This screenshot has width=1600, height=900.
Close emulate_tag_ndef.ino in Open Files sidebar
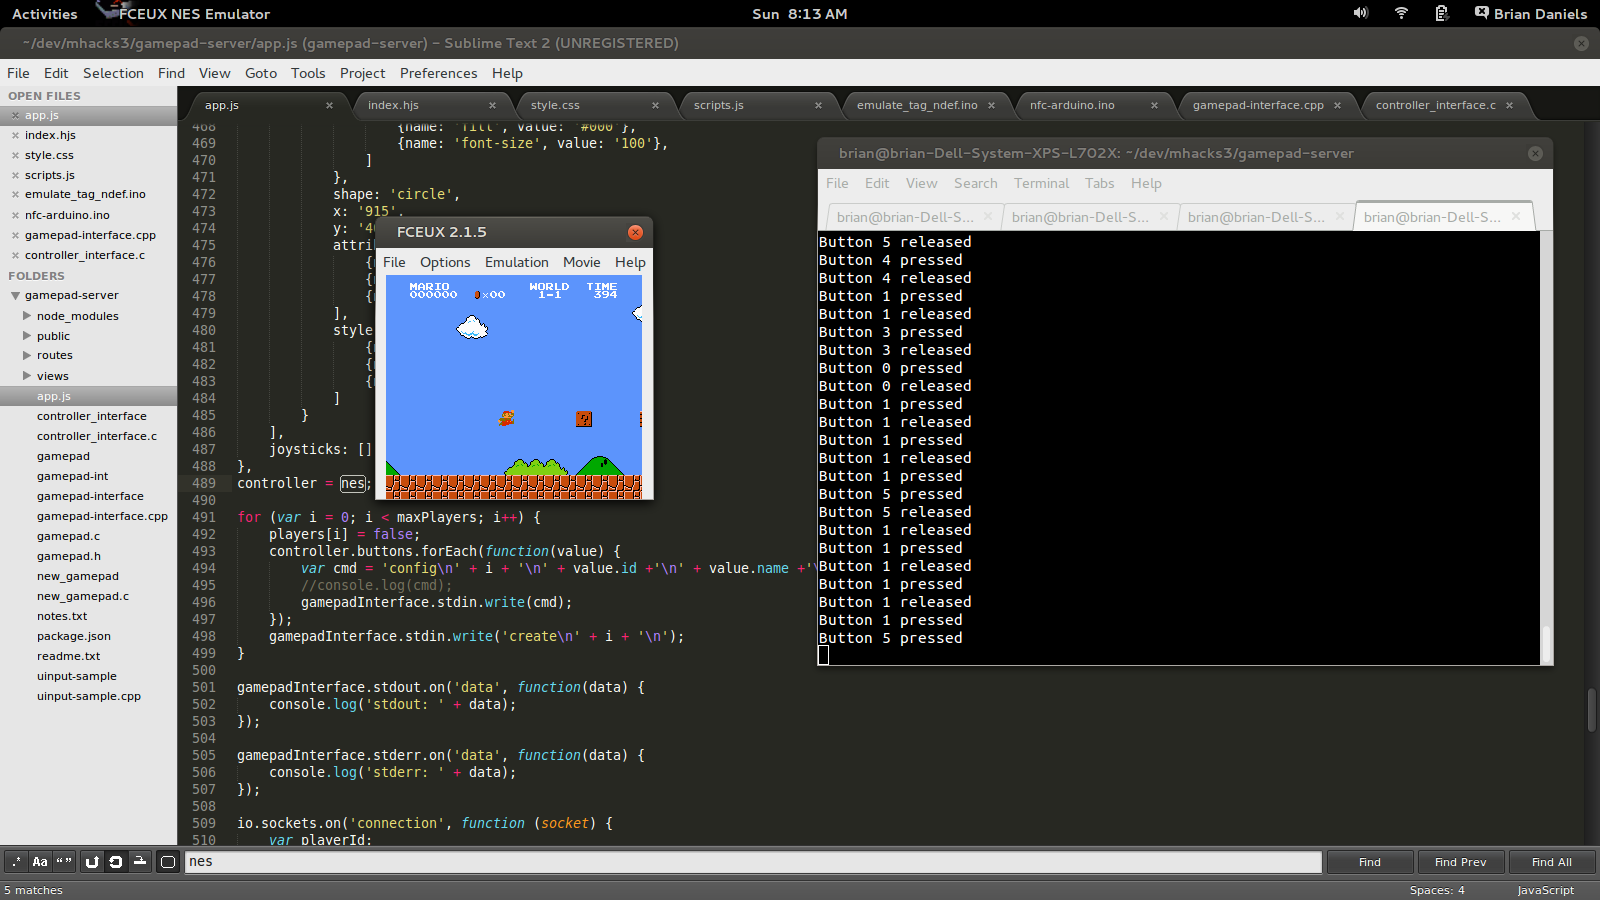point(15,195)
